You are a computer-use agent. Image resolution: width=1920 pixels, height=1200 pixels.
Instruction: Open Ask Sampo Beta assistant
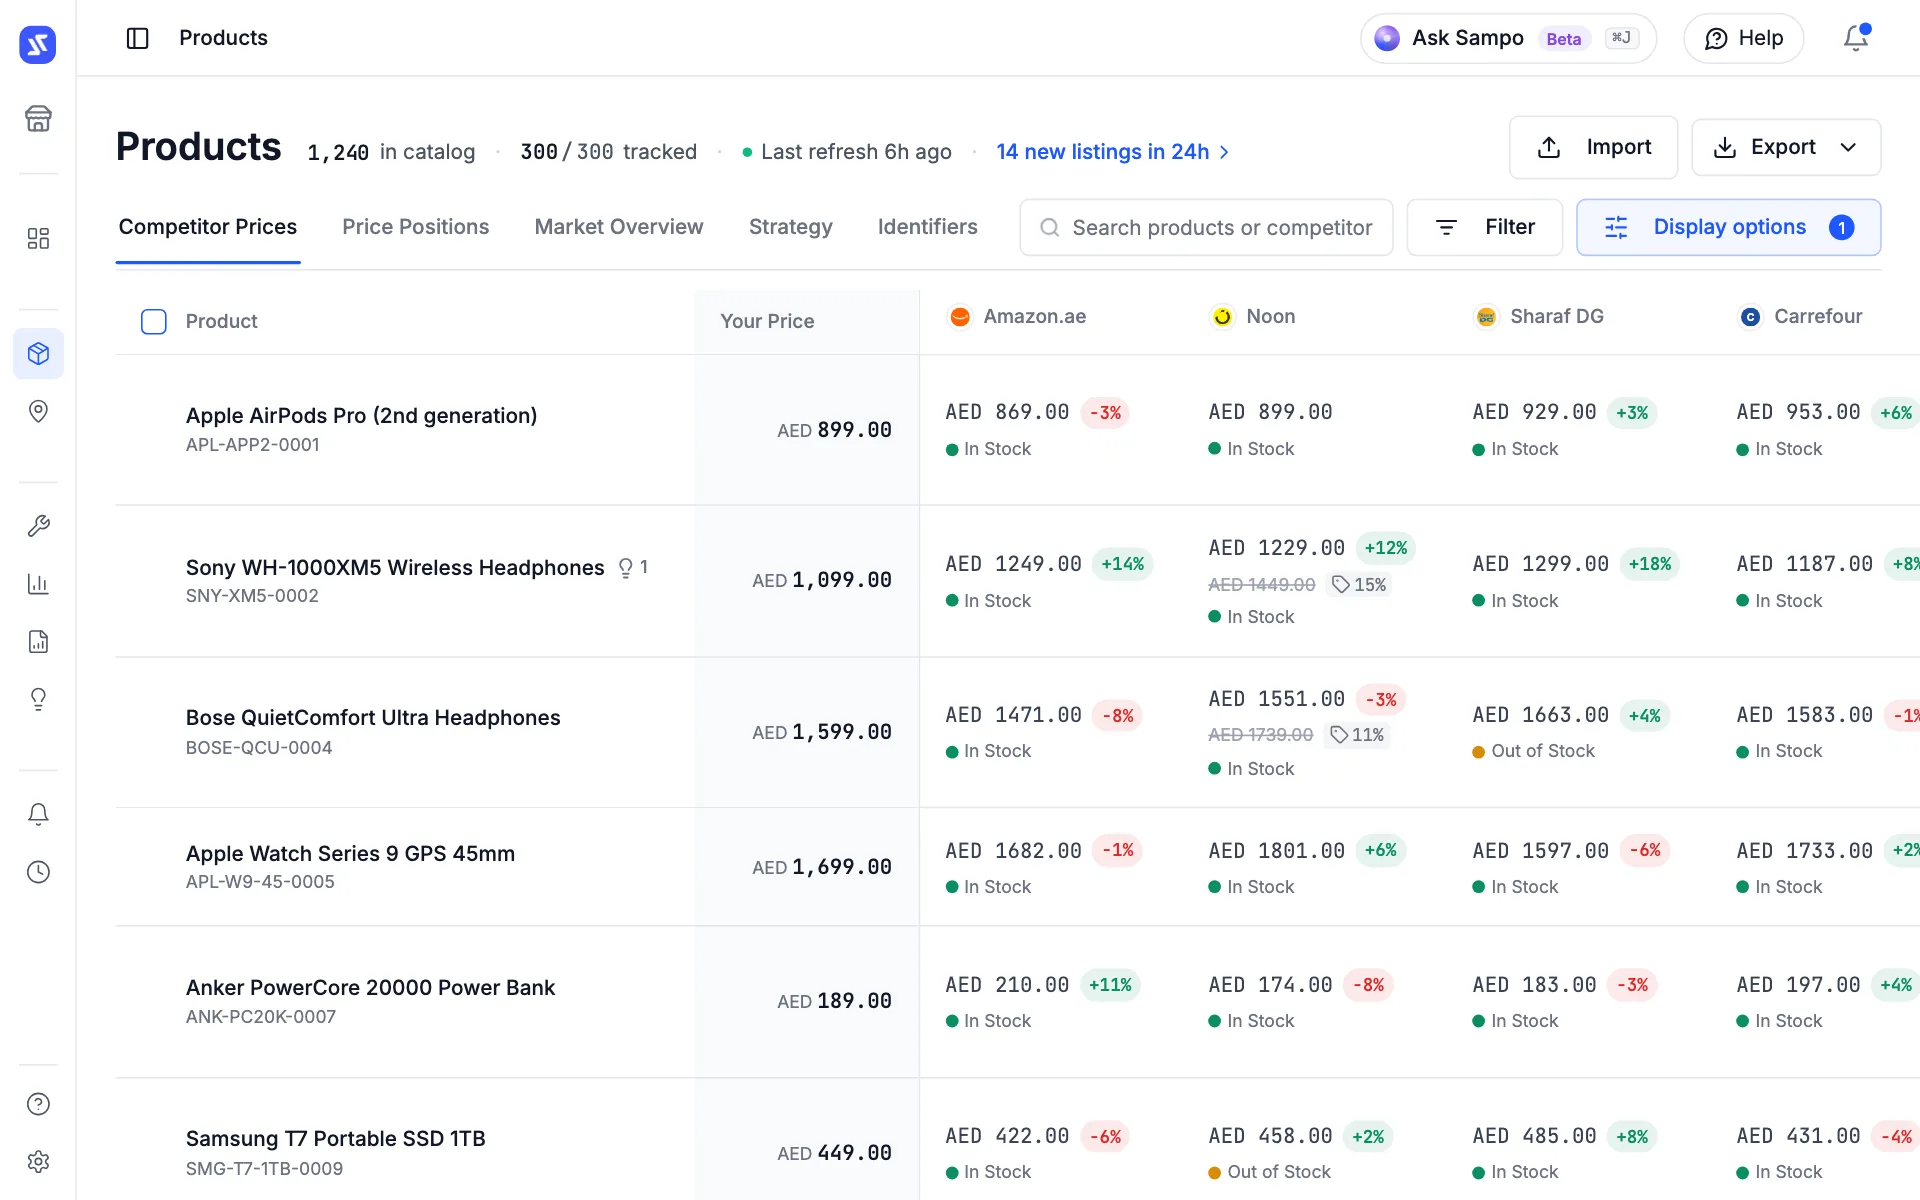pyautogui.click(x=1509, y=38)
